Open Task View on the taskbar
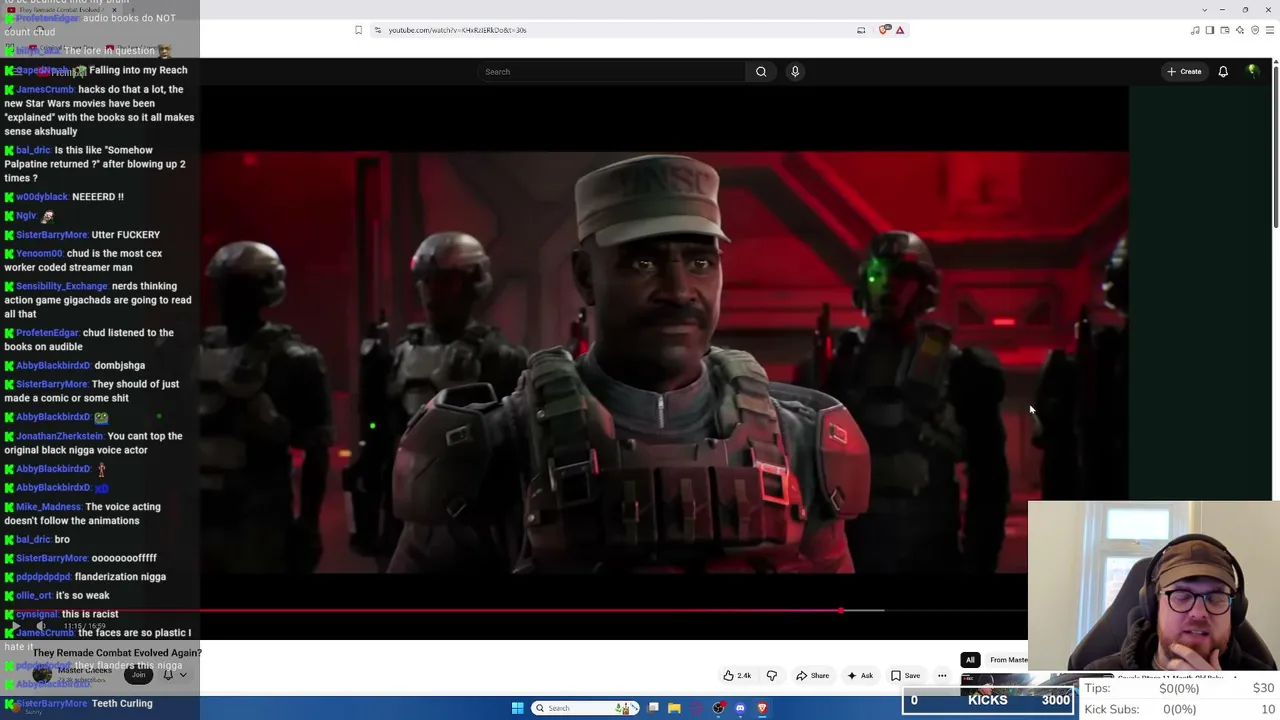The width and height of the screenshot is (1280, 720). pyautogui.click(x=653, y=708)
